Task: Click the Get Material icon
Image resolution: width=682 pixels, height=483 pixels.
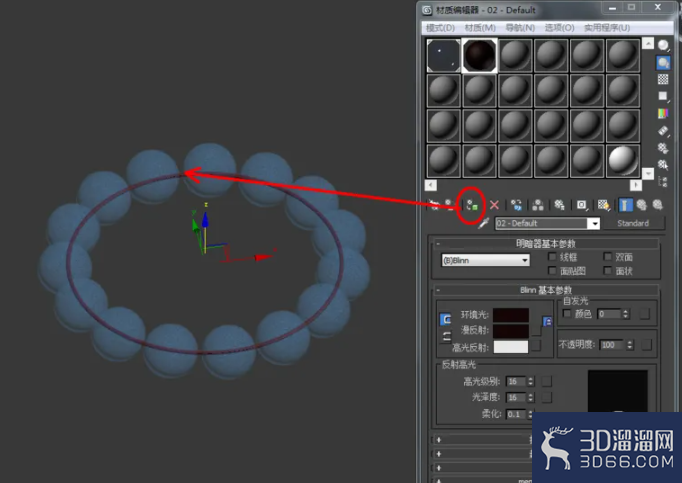Action: 434,205
